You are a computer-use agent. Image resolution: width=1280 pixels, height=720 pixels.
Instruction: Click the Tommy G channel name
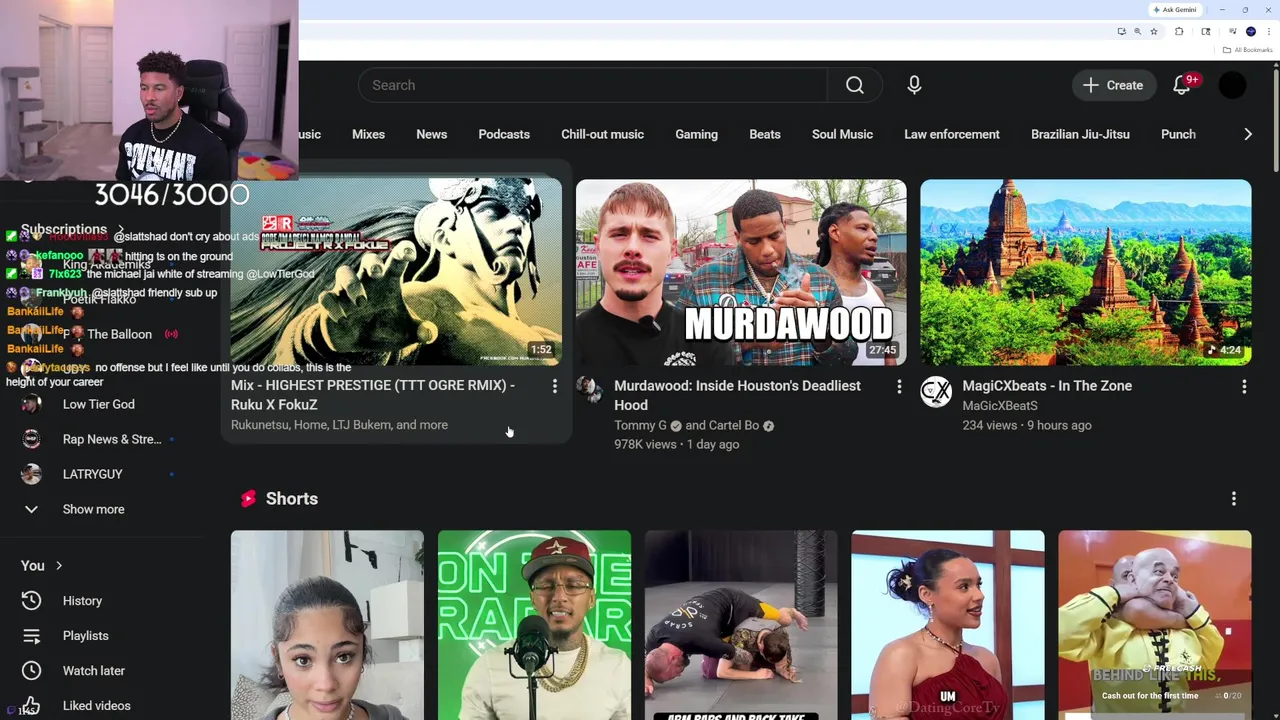coord(640,425)
